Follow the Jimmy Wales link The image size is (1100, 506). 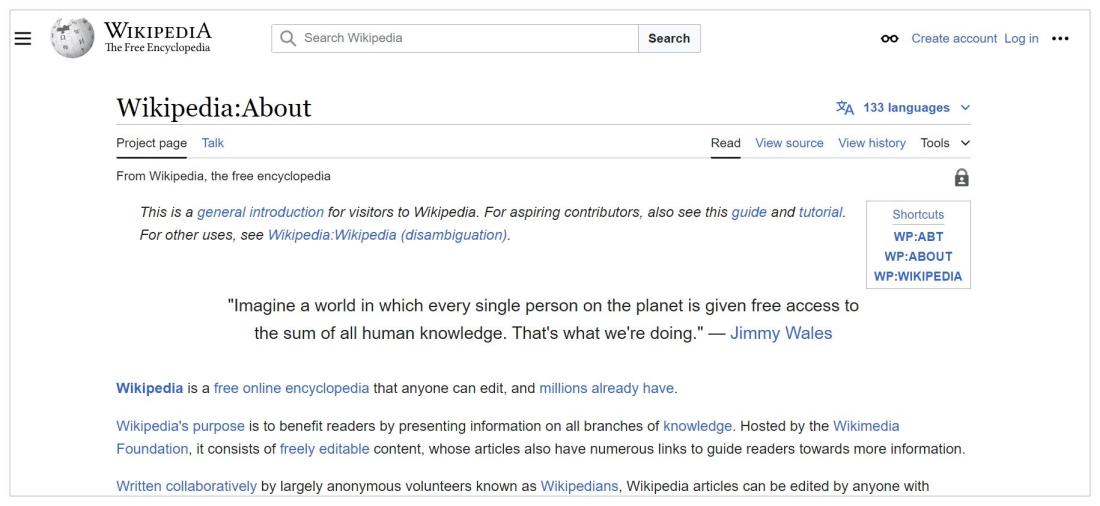[781, 333]
